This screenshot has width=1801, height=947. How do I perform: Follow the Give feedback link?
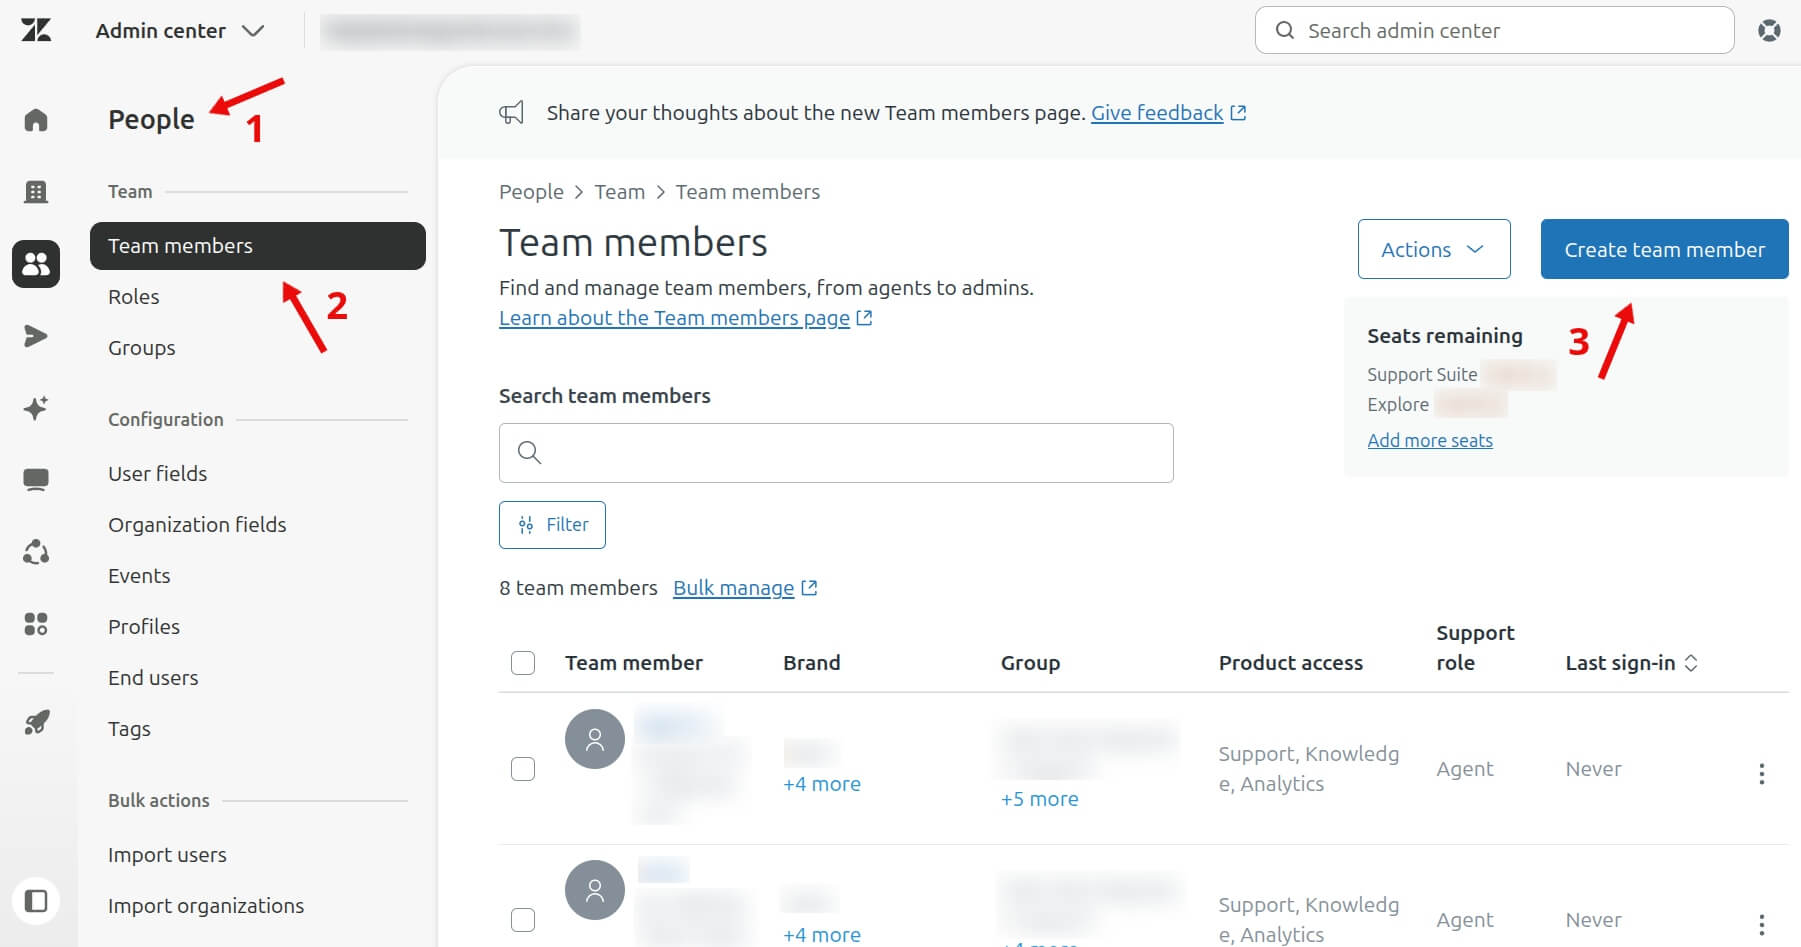(1157, 113)
